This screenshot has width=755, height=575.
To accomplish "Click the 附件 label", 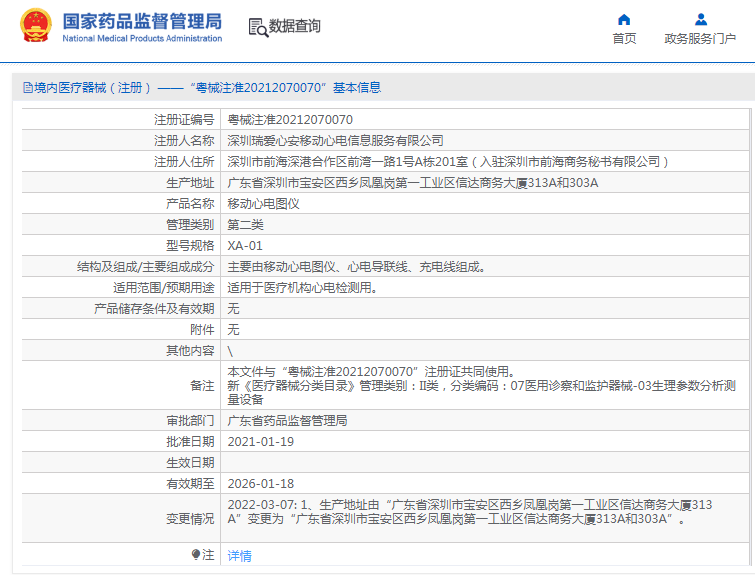I will pos(202,330).
